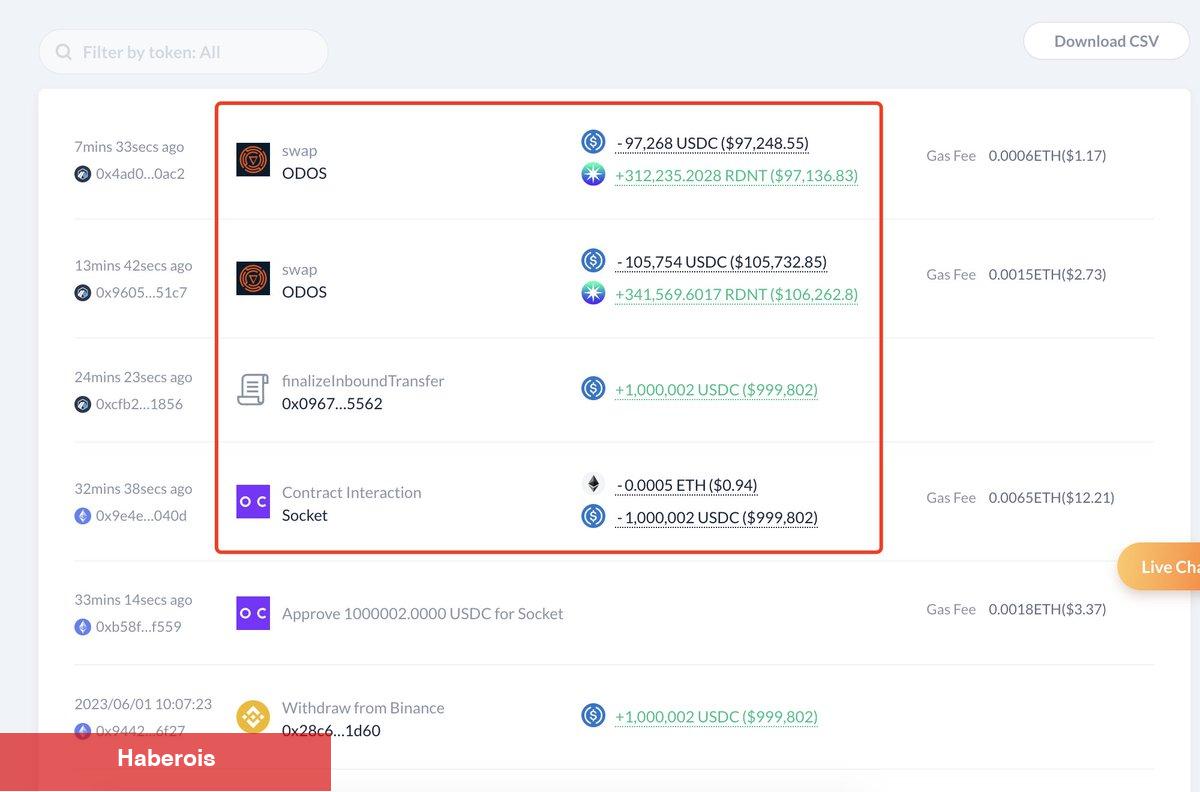The height and width of the screenshot is (792, 1200).
Task: Click -0.0005 ETH ($0.94) amount
Action: [686, 485]
